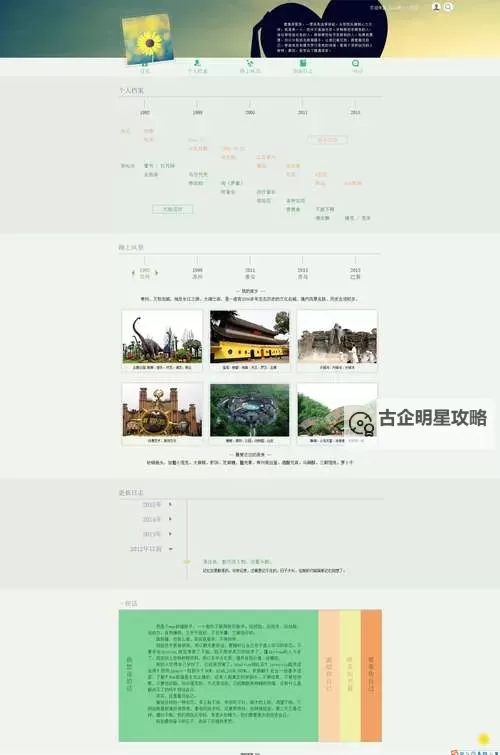
Task: Select the 1999 苏州 stop in scenery timeline
Action: click(197, 273)
